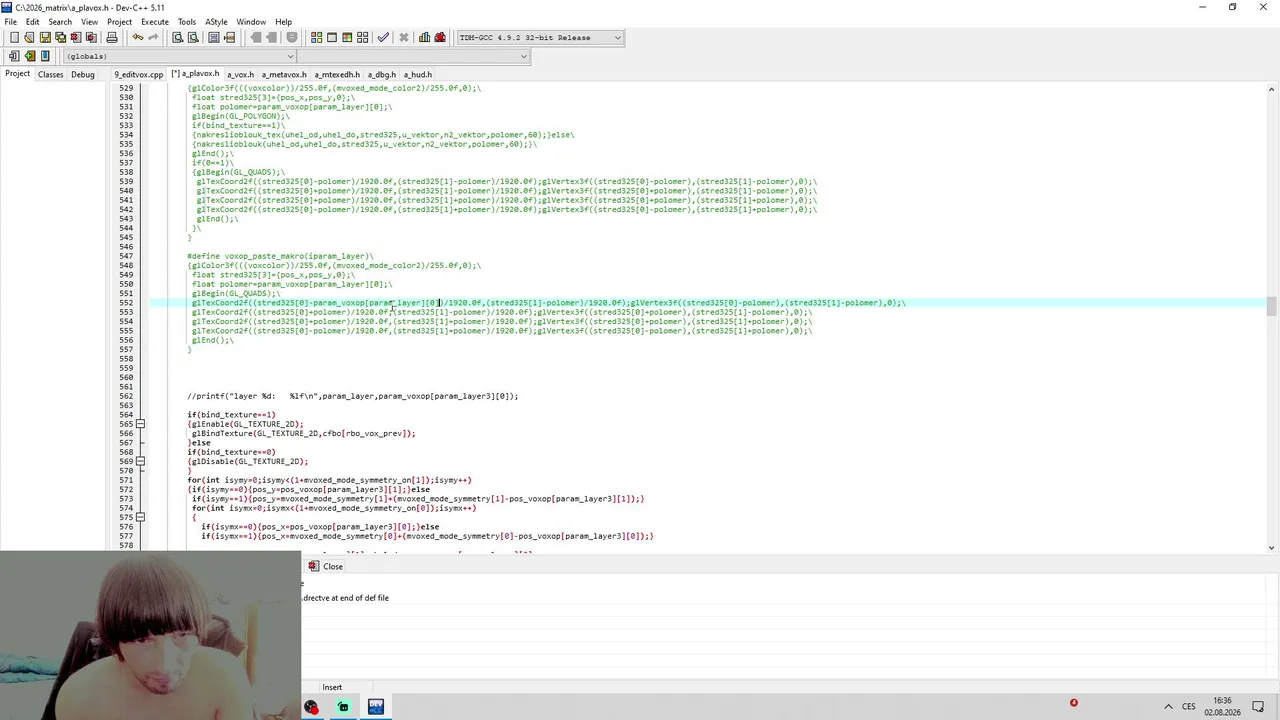This screenshot has height=720, width=1280.
Task: Save the current file via toolbar
Action: [x=45, y=37]
